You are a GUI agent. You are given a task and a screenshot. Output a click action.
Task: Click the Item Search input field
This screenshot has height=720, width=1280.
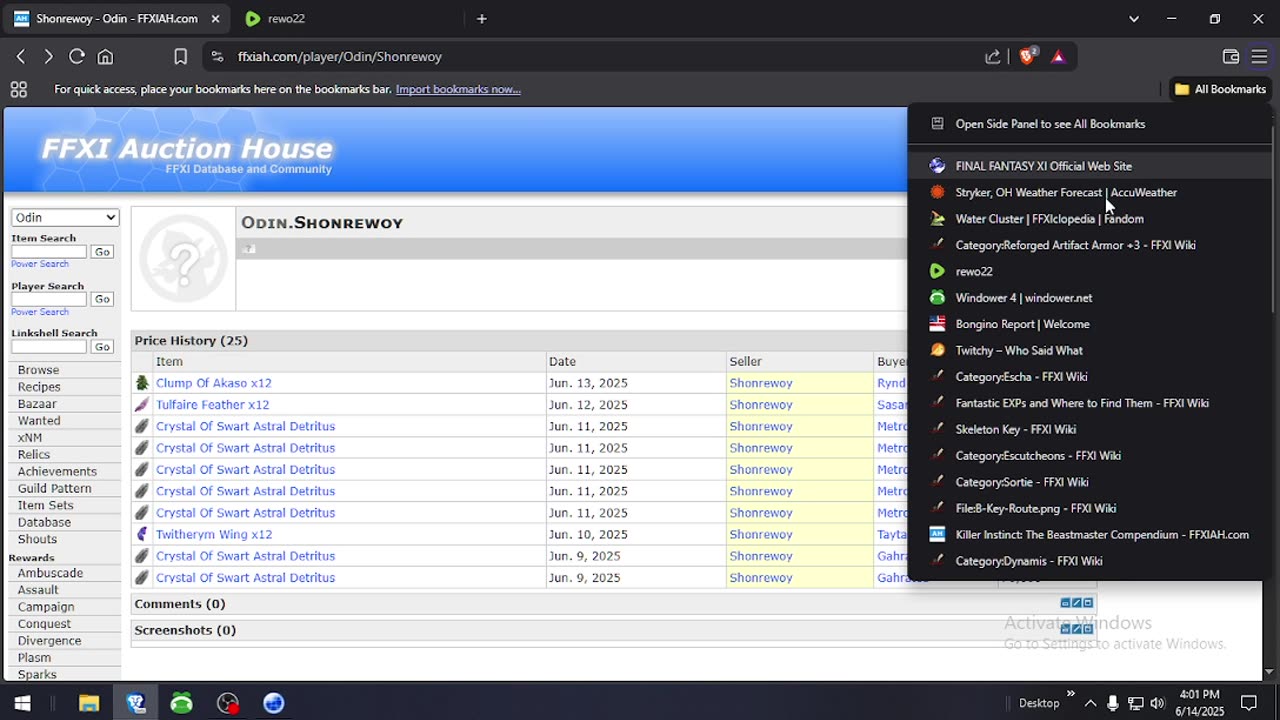point(49,252)
